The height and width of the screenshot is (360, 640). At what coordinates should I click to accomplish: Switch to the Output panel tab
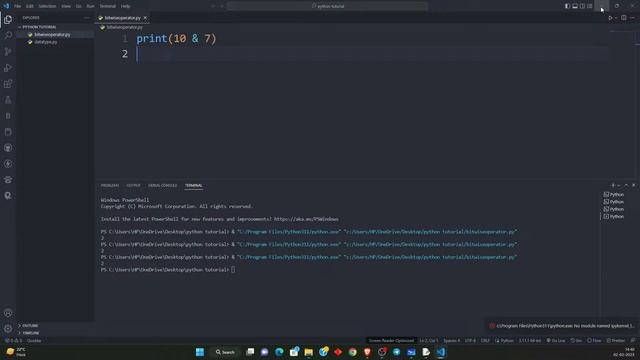133,185
